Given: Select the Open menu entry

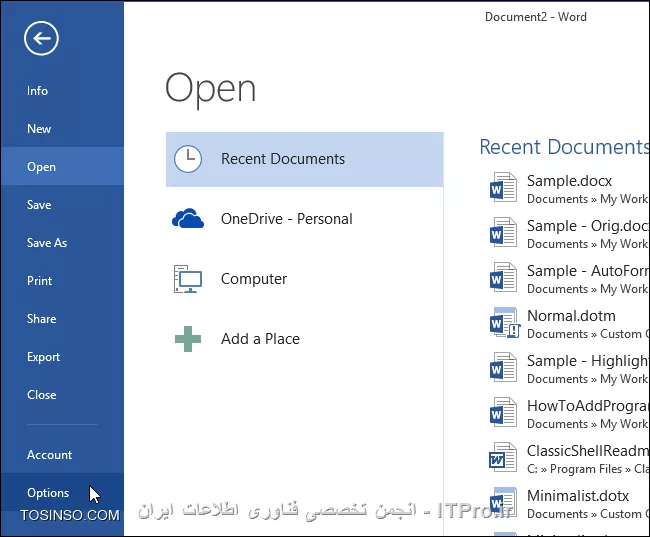Looking at the screenshot, I should 62,167.
